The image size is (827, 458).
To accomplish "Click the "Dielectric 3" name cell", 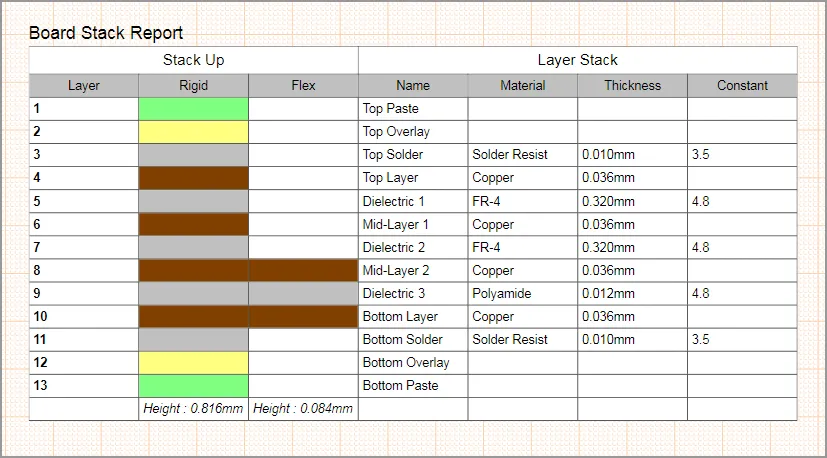I will tap(413, 293).
